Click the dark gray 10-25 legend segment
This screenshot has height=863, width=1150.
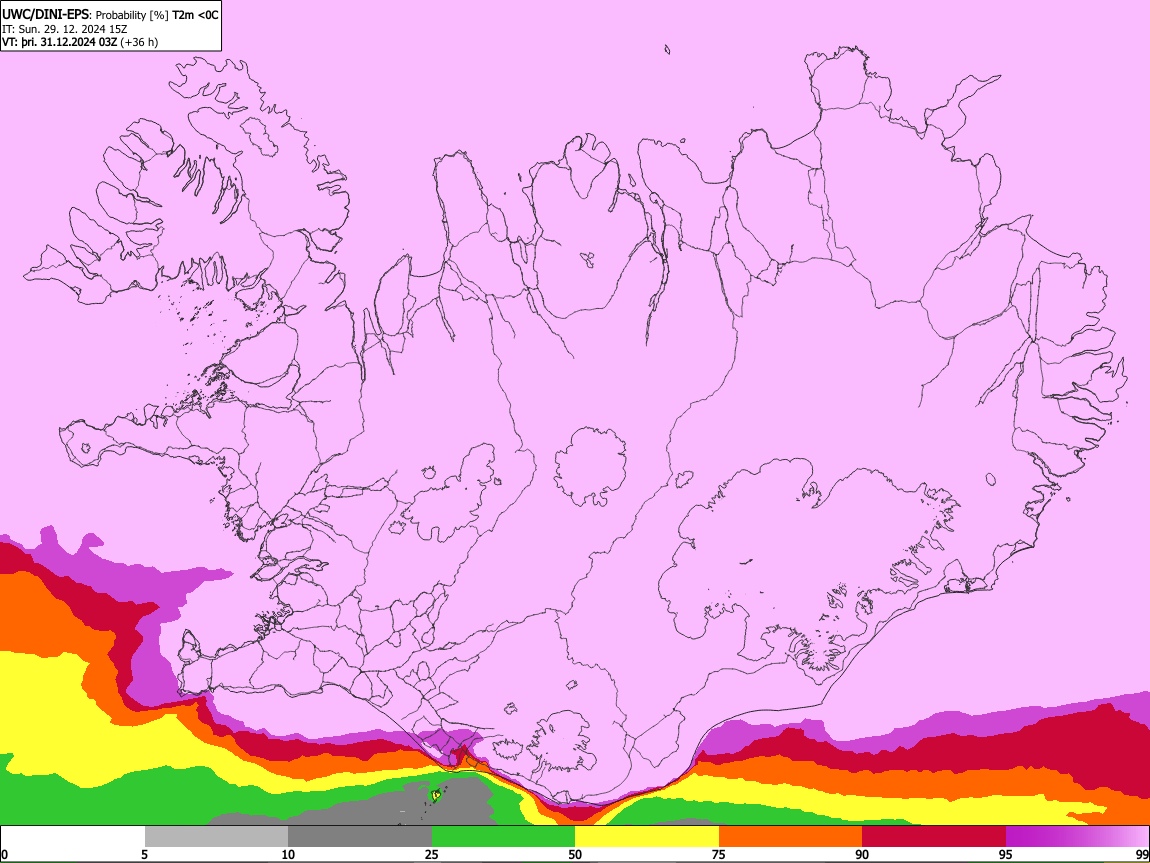pos(360,837)
